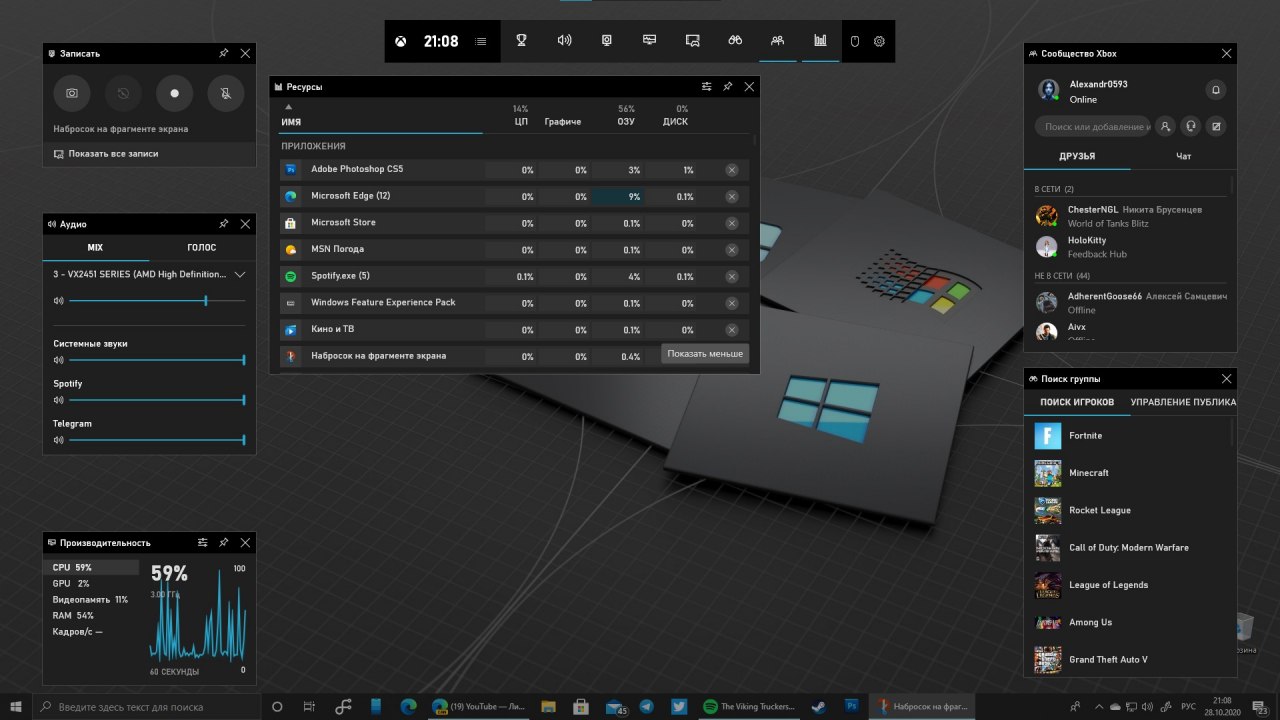Open the Gallery widget icon

692,41
